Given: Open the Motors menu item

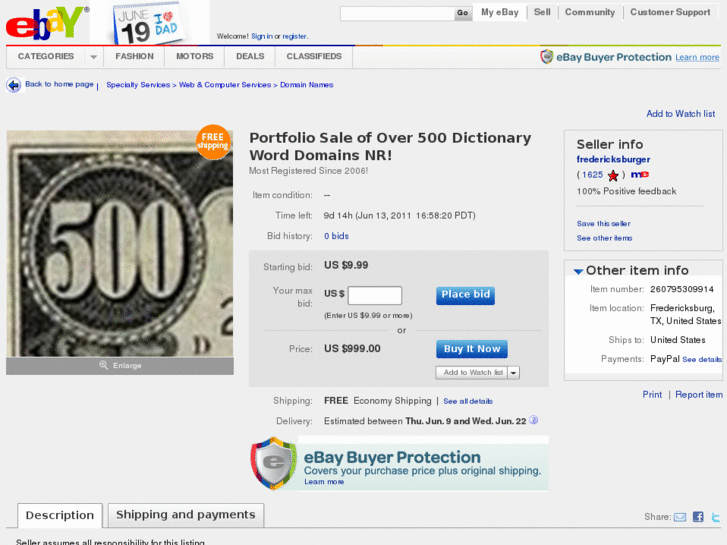Looking at the screenshot, I should click(195, 57).
